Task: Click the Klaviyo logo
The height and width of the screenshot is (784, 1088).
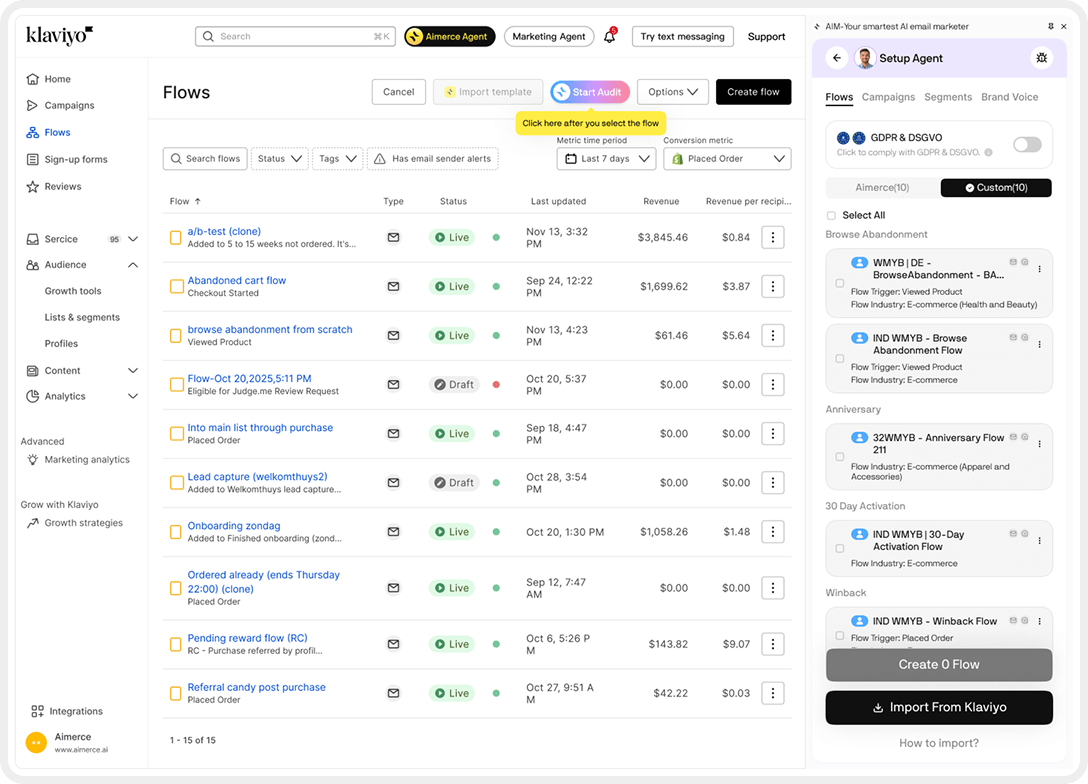Action: (x=59, y=35)
